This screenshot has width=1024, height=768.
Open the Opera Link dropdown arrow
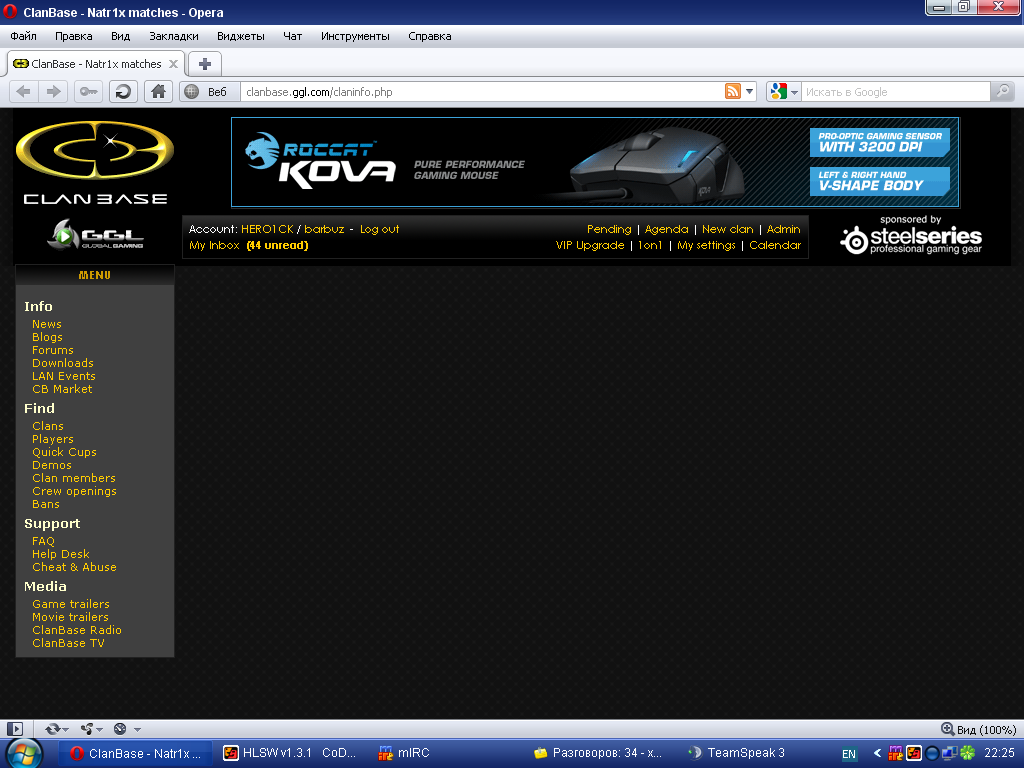click(x=65, y=729)
